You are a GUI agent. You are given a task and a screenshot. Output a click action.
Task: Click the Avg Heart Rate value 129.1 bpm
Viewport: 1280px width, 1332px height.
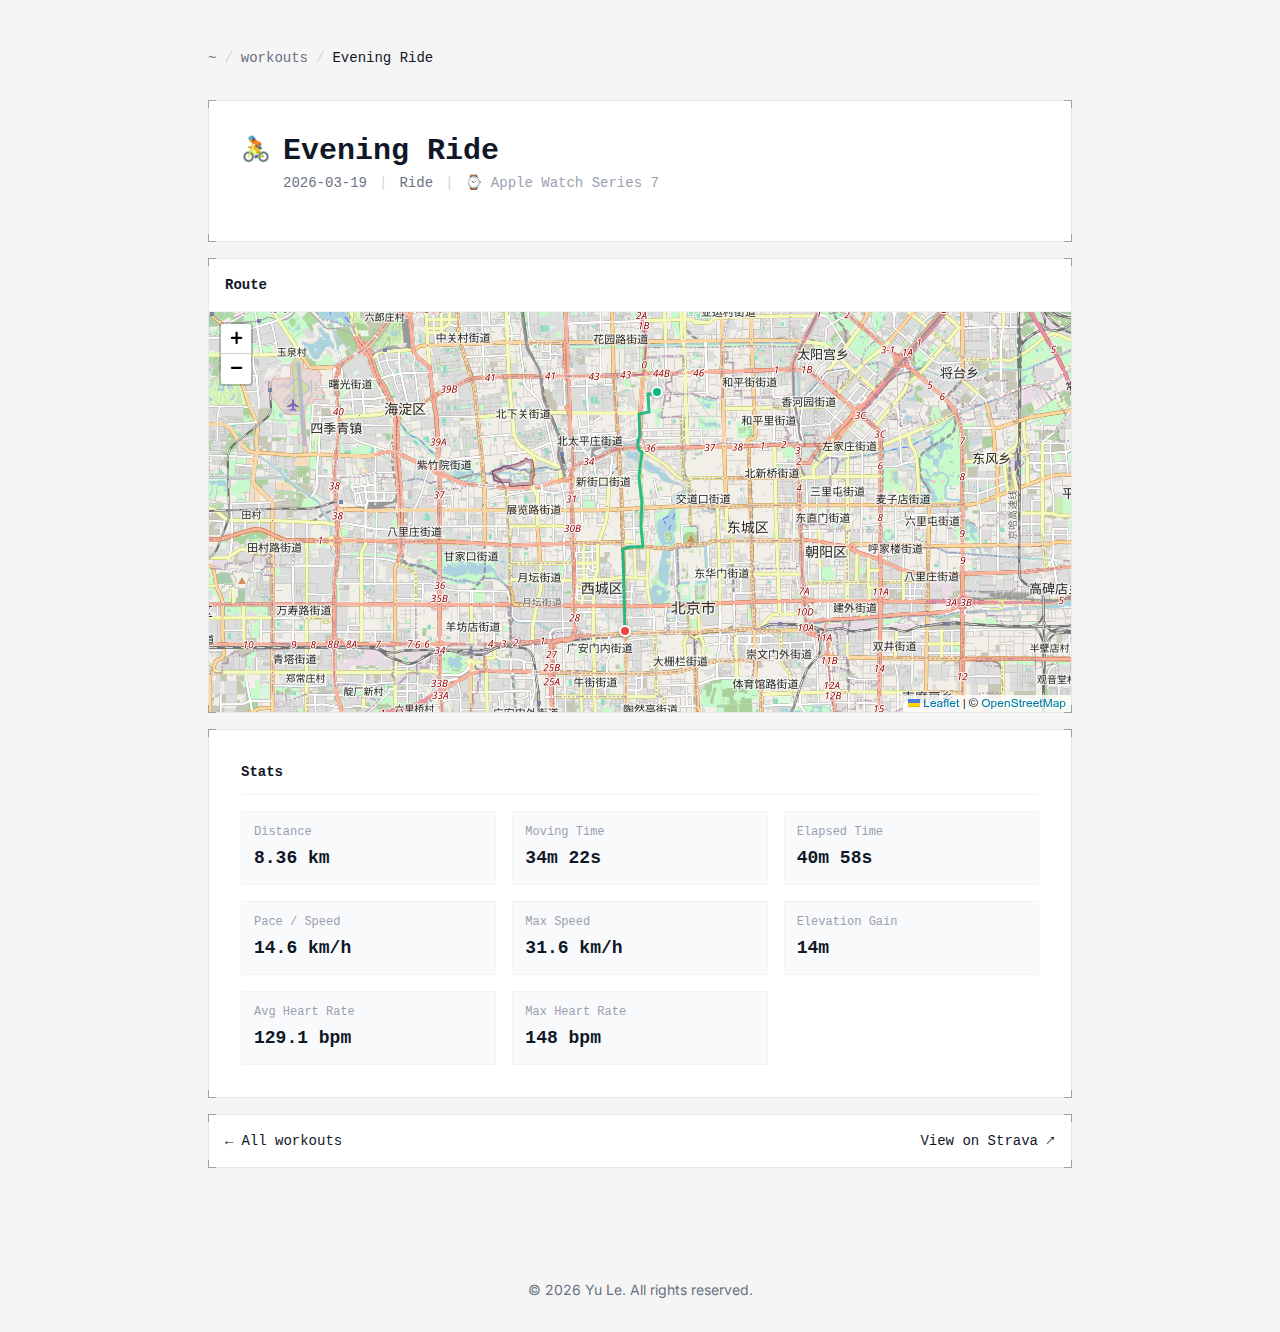point(302,1037)
